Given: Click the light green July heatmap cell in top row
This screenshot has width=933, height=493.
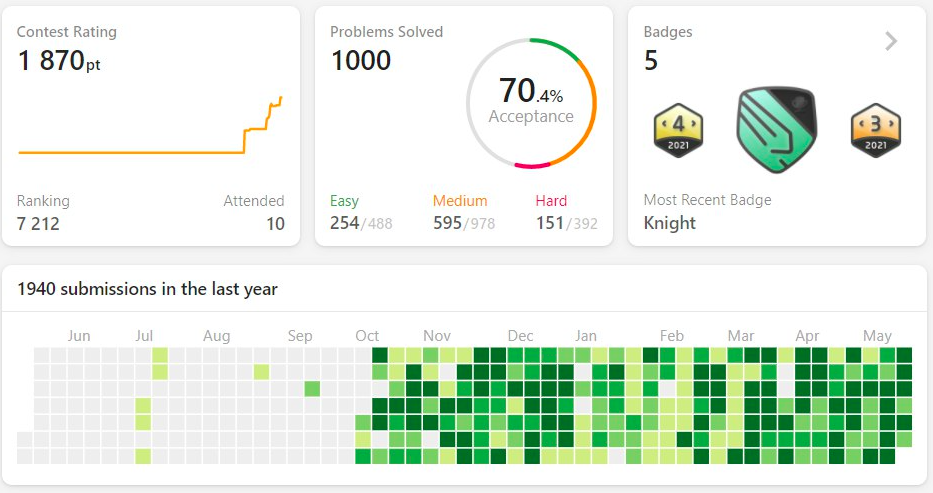Looking at the screenshot, I should pos(159,356).
